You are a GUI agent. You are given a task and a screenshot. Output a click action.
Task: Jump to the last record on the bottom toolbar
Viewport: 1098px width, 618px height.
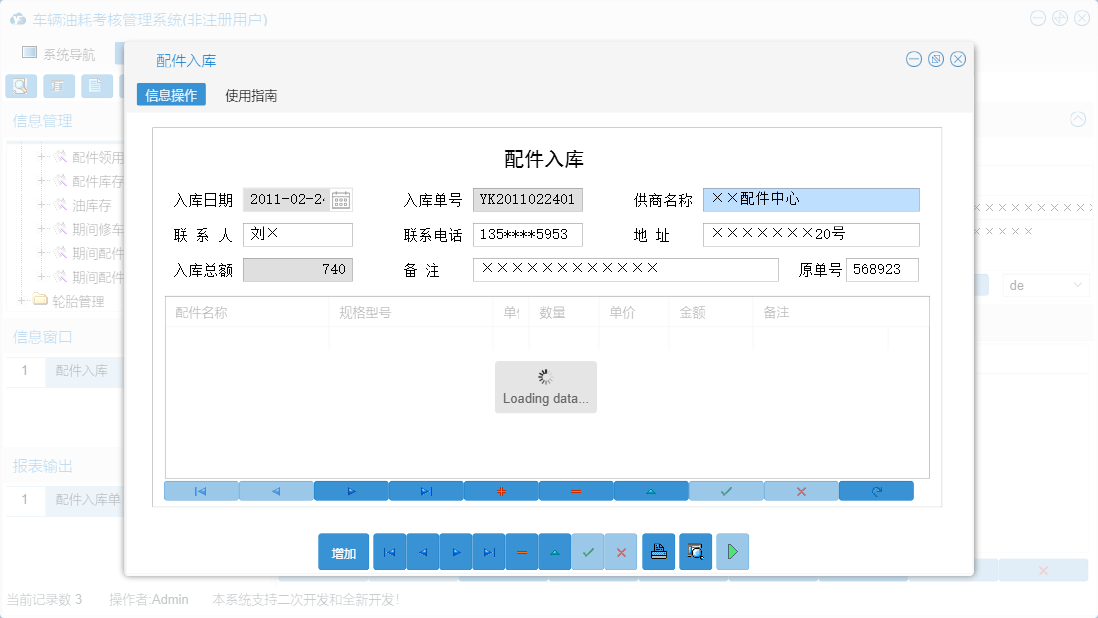coord(488,551)
